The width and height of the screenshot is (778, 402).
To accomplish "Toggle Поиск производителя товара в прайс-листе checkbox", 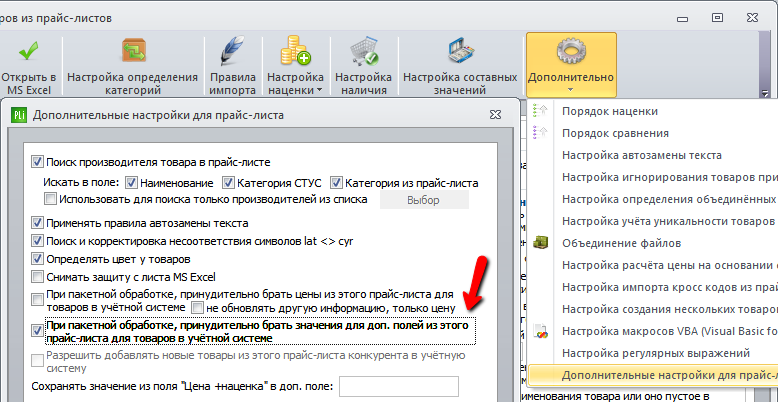I will click(x=37, y=162).
